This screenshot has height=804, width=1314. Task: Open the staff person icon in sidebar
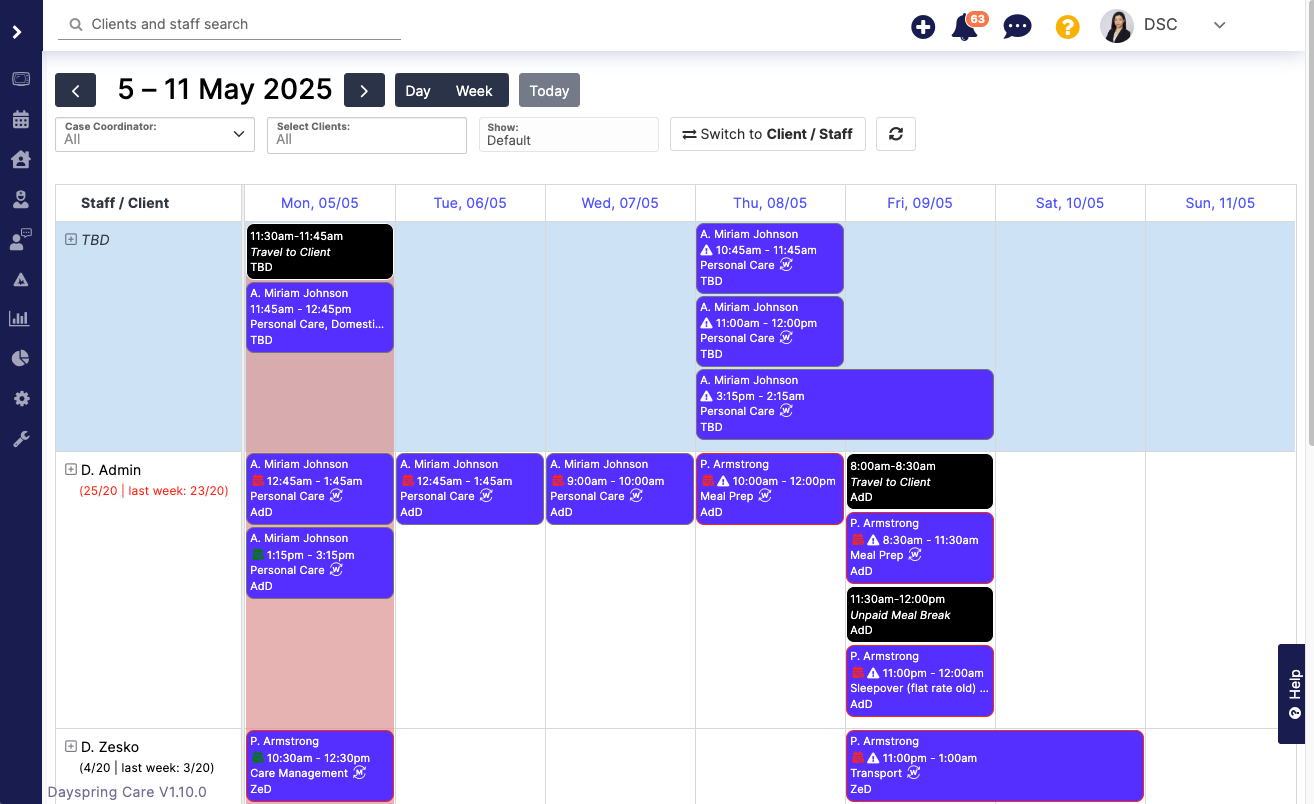coord(21,199)
